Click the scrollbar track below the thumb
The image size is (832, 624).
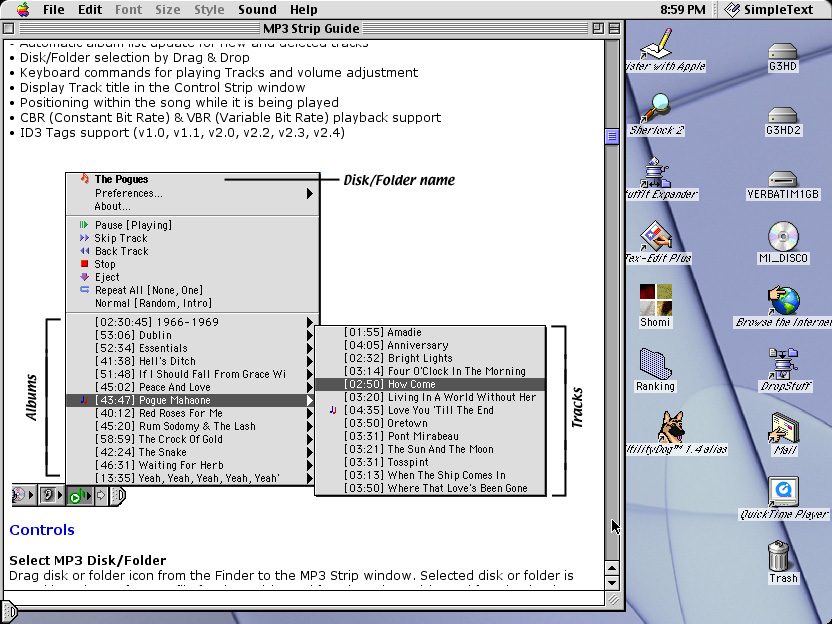click(611, 350)
